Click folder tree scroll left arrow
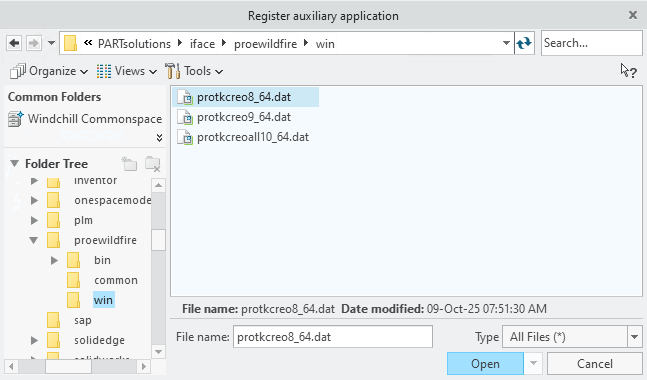The image size is (647, 380). [11, 366]
